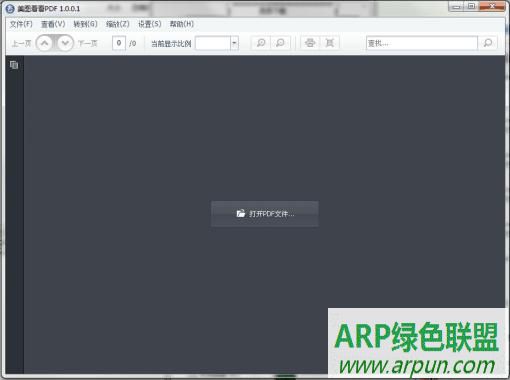
Task: Open the 文件(F) menu
Action: 21,24
